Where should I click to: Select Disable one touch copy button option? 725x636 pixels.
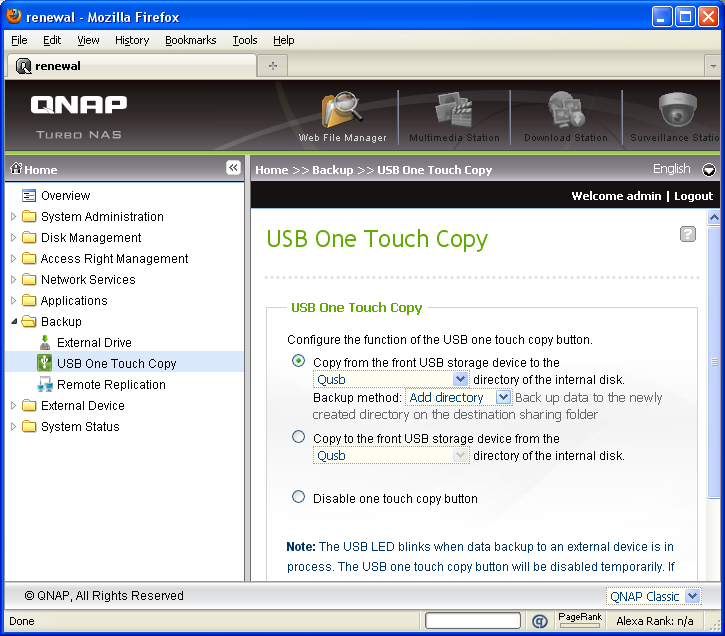(x=298, y=497)
